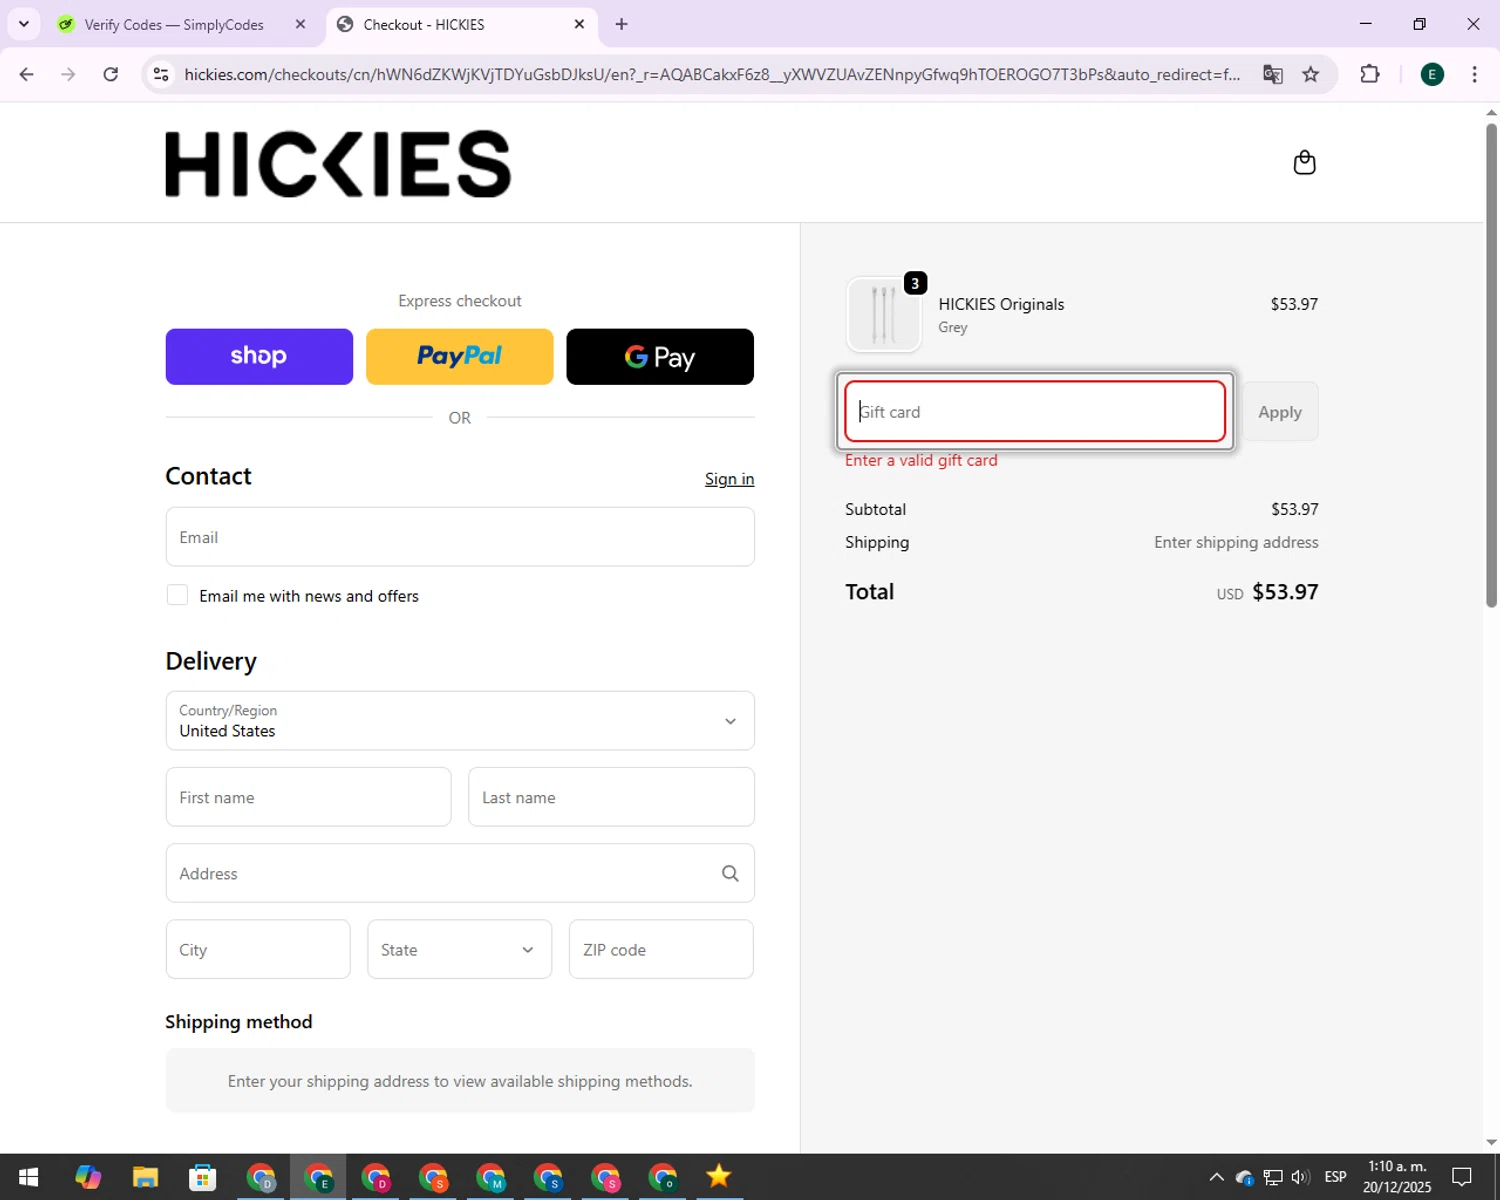Click the Sign in link
Image resolution: width=1500 pixels, height=1200 pixels.
coord(729,479)
